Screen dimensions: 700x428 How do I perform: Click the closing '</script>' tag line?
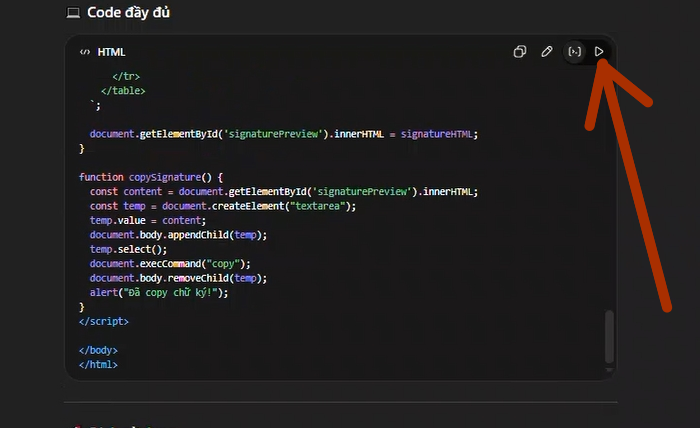[x=104, y=321]
